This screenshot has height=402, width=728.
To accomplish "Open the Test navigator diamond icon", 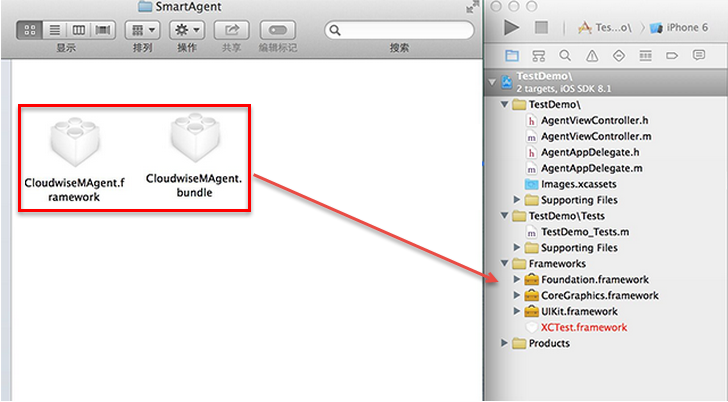I will [x=618, y=56].
